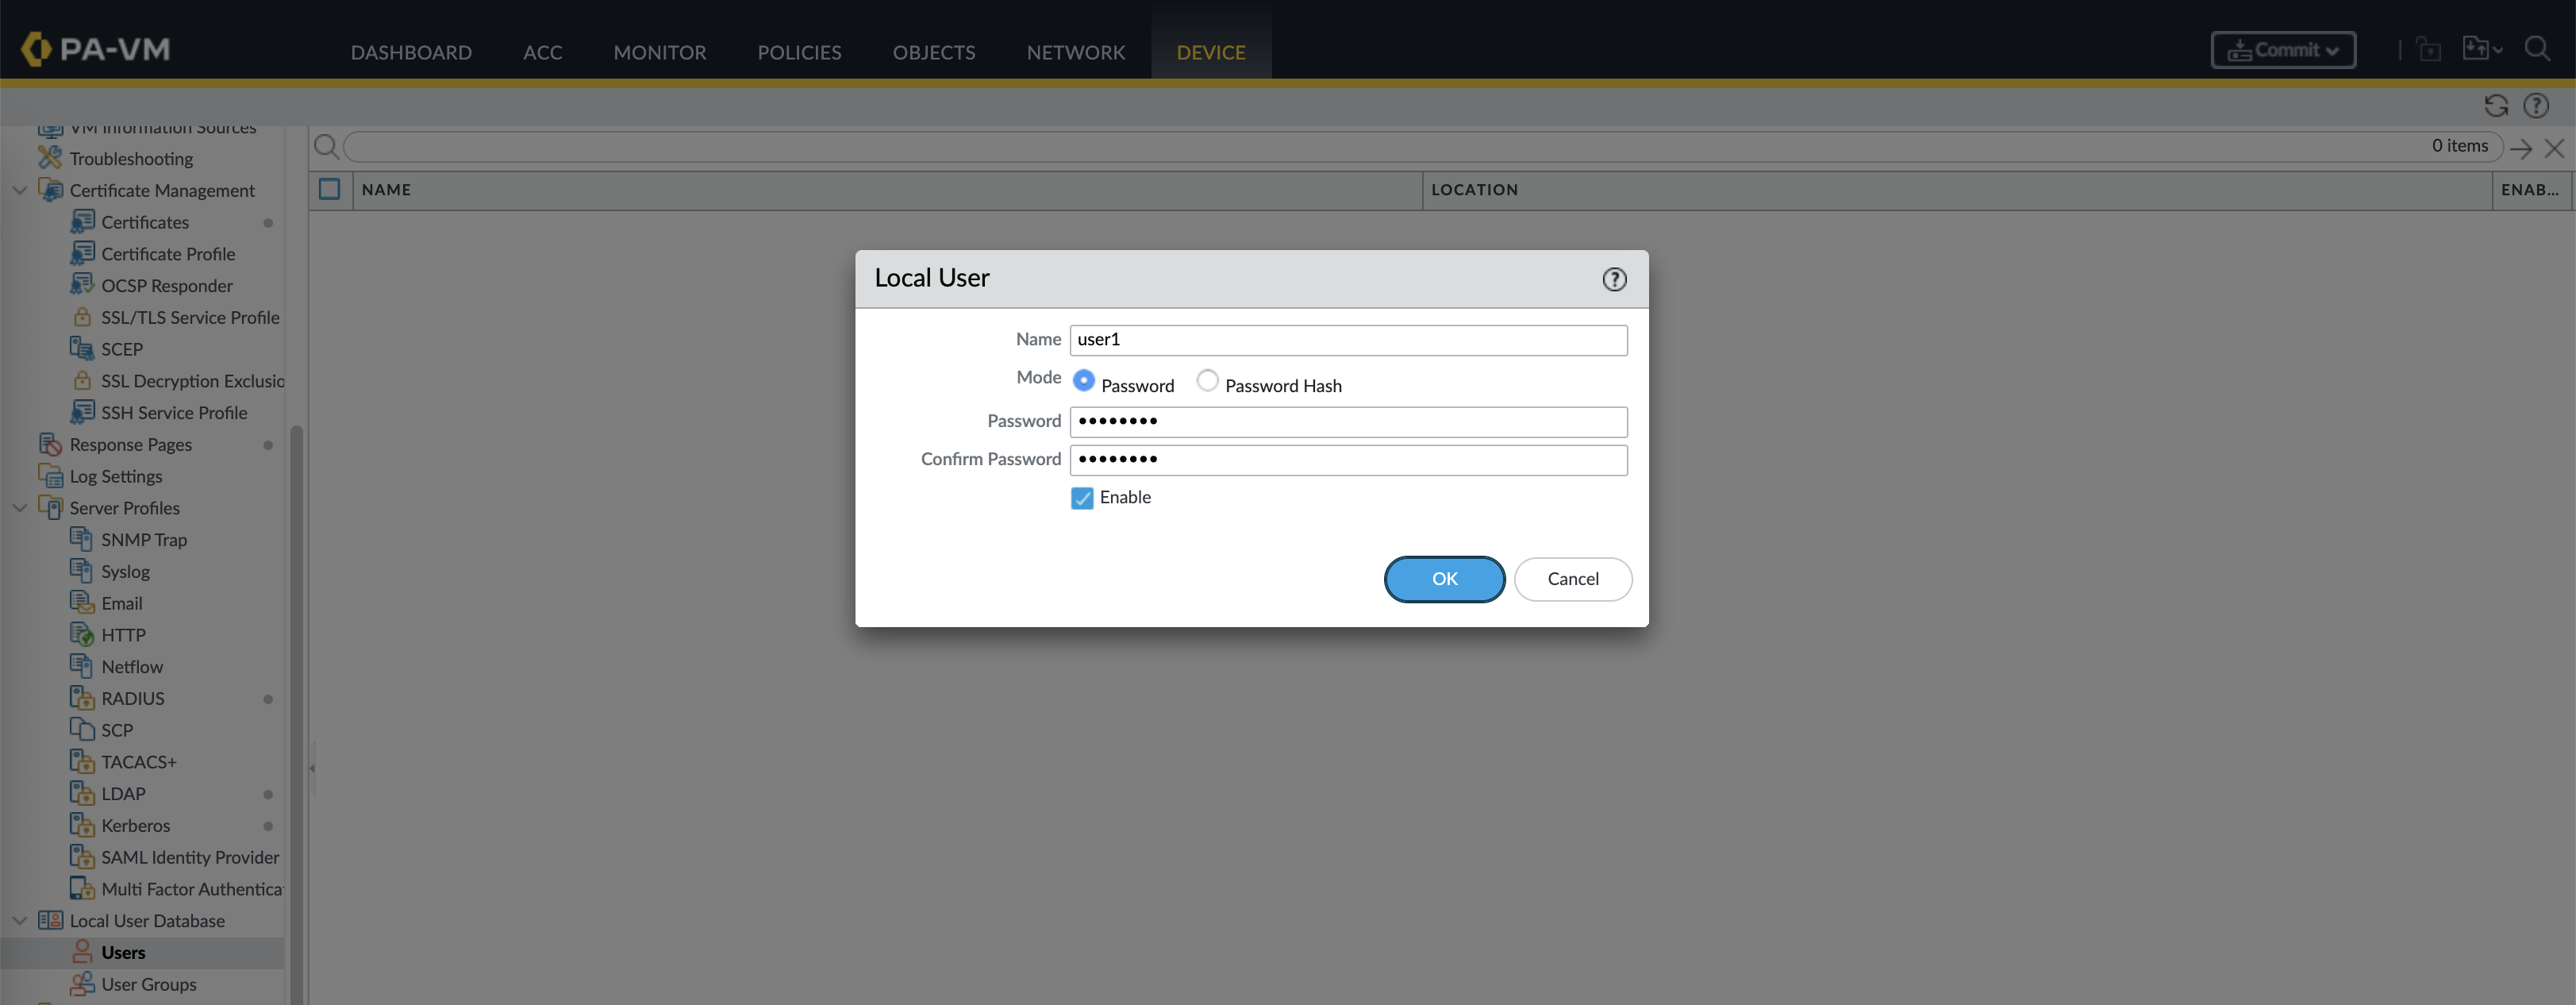Open the global search magnifier icon
This screenshot has width=2576, height=1005.
coord(2536,49)
